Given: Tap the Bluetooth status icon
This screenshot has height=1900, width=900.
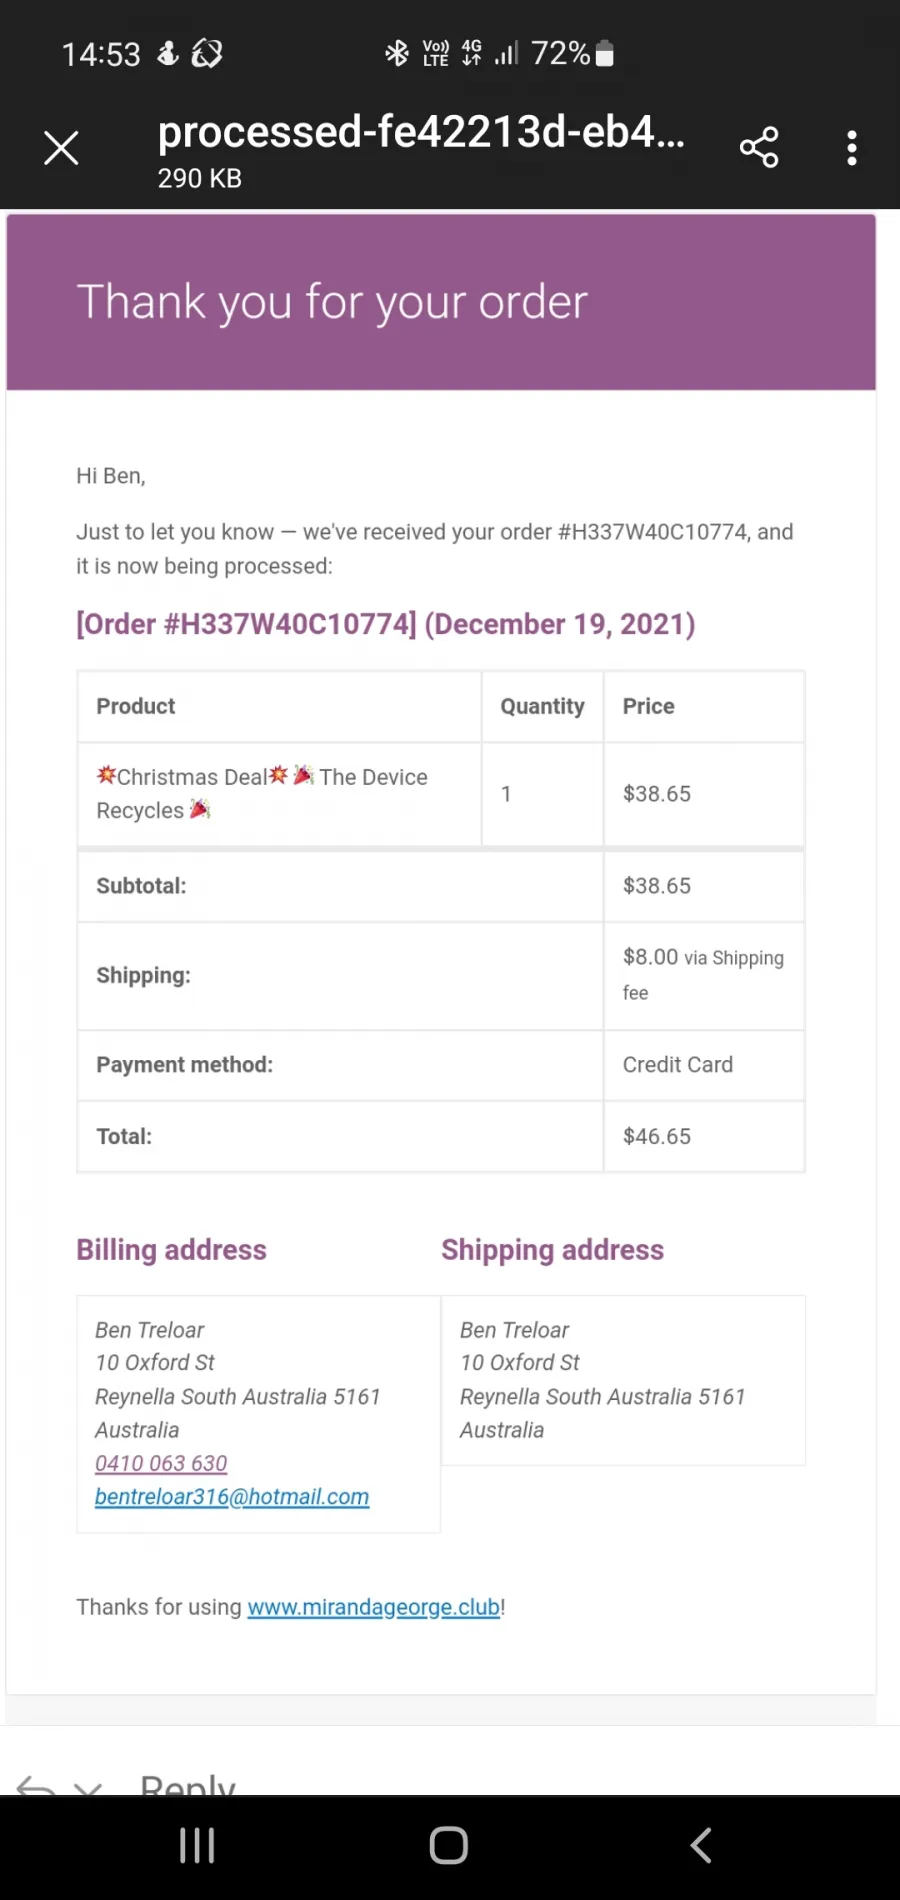Looking at the screenshot, I should 397,53.
